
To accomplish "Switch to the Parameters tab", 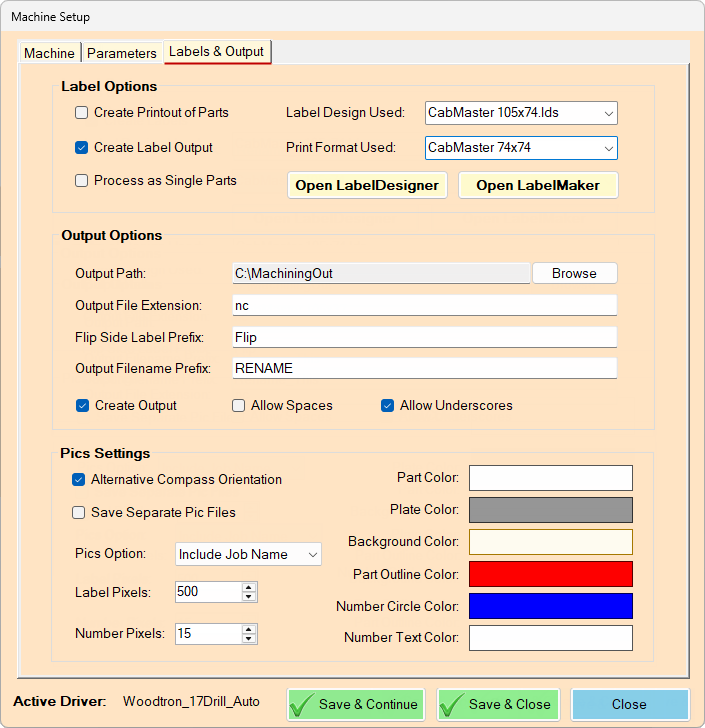I will tap(121, 53).
